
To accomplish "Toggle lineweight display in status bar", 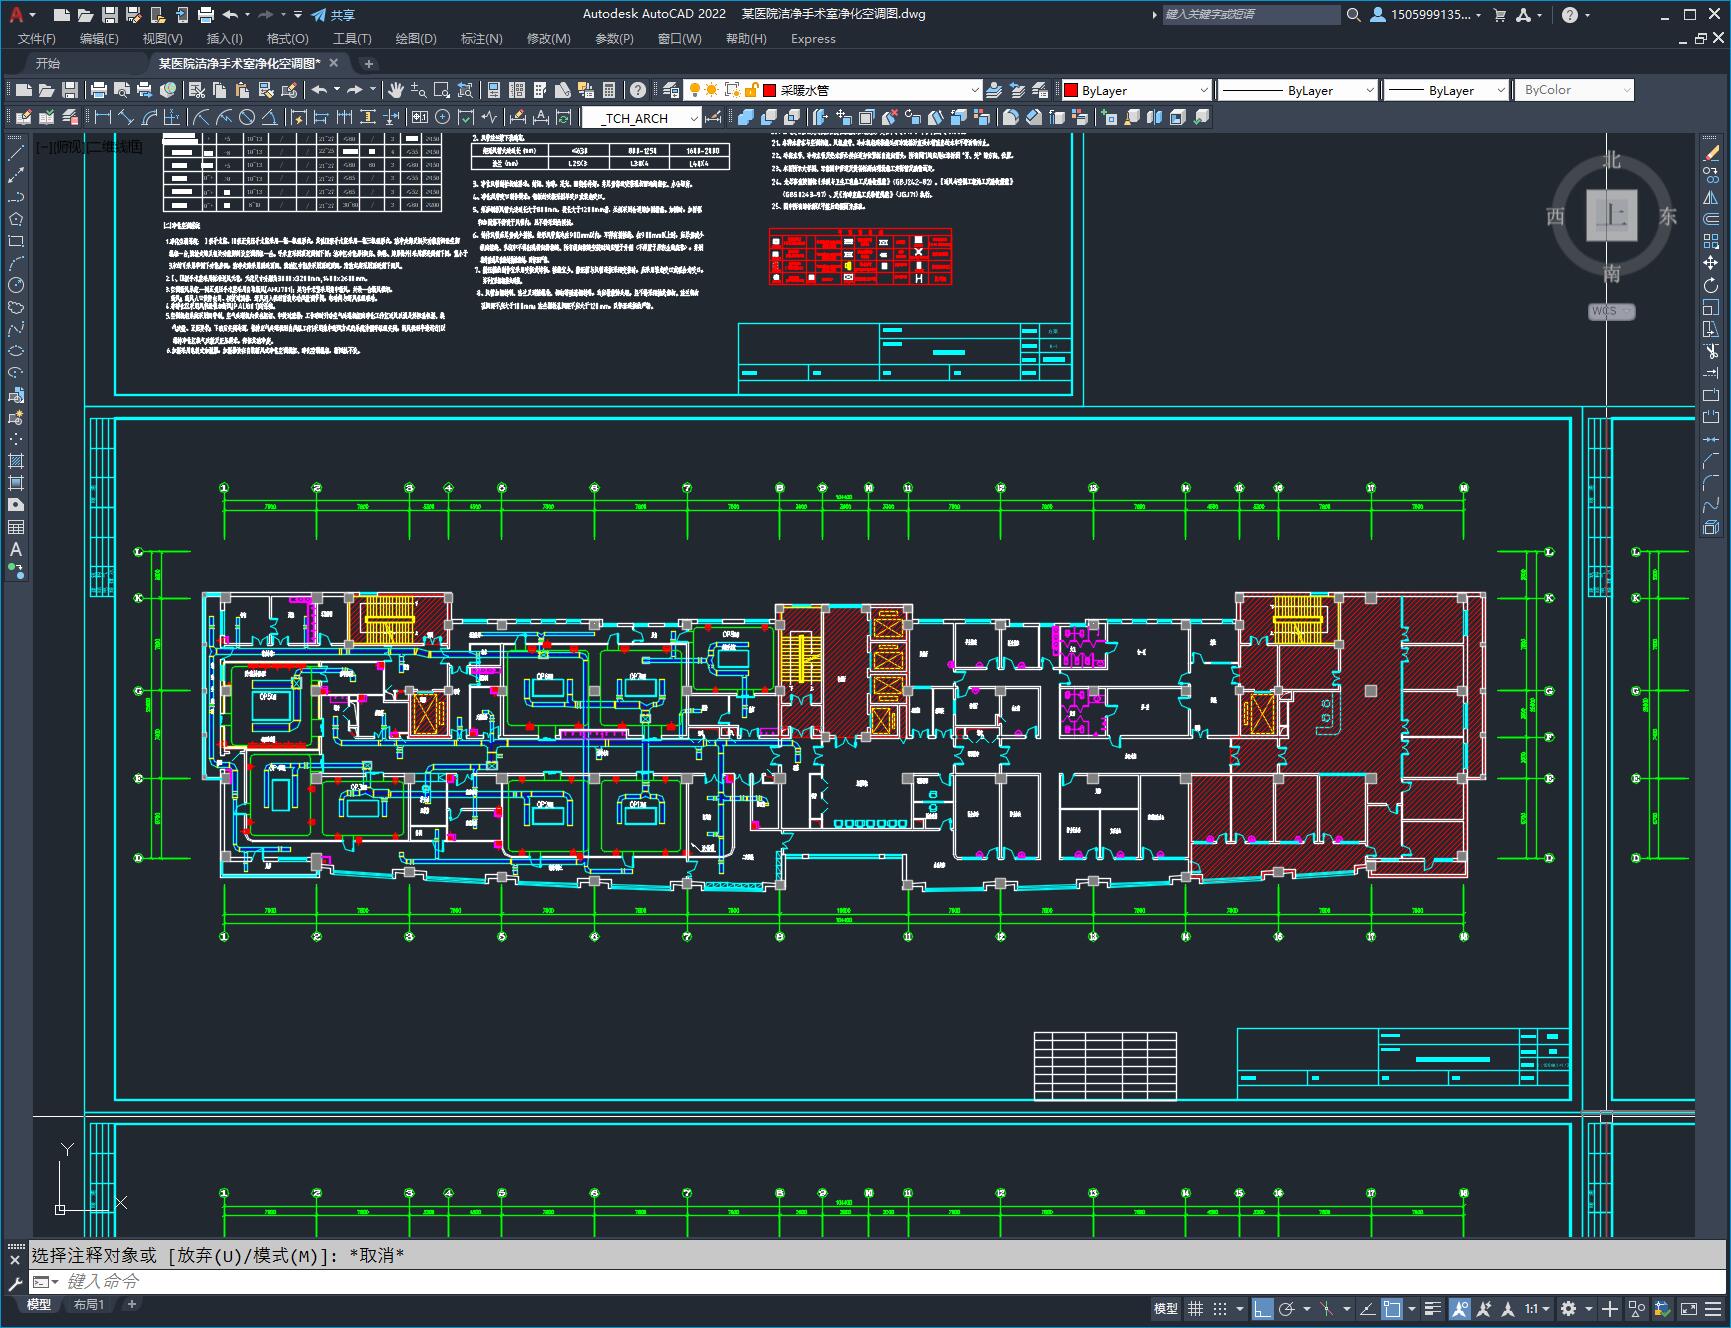I will pyautogui.click(x=1433, y=1308).
